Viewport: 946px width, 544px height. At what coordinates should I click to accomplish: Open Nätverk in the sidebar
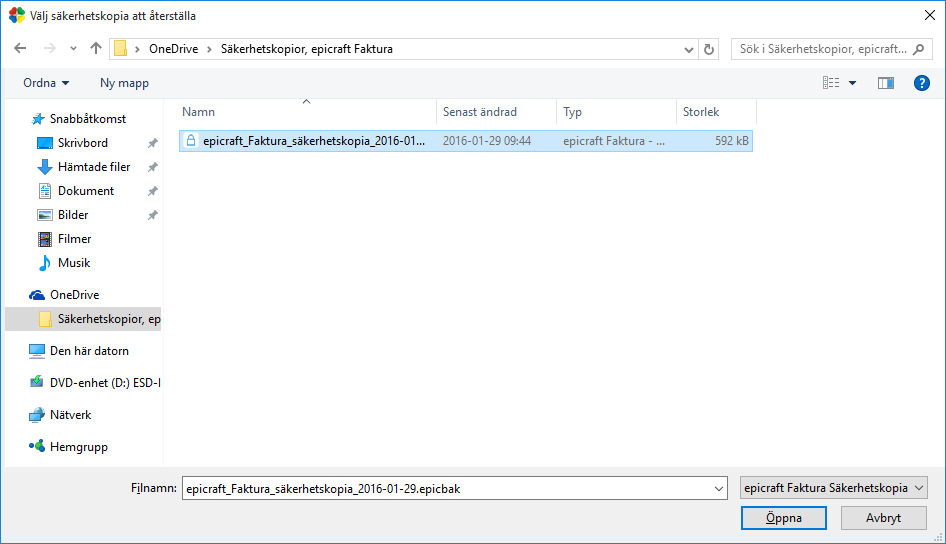[71, 415]
